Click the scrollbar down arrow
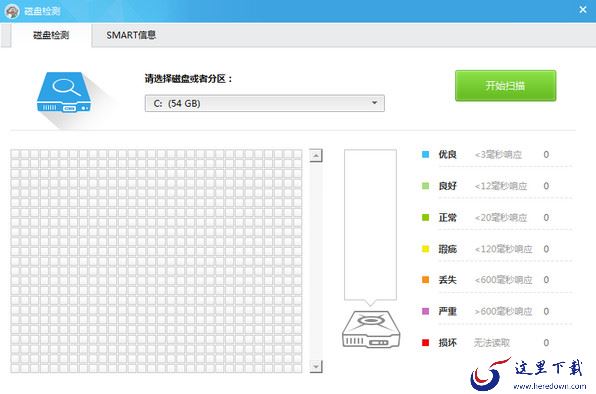 [x=316, y=366]
